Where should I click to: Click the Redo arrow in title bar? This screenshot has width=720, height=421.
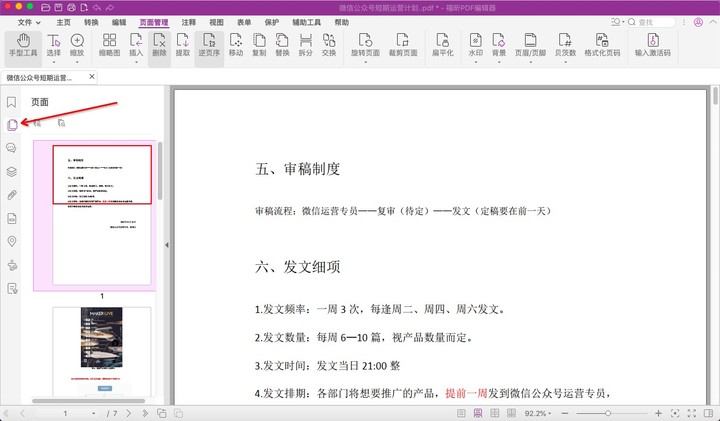(x=110, y=7)
